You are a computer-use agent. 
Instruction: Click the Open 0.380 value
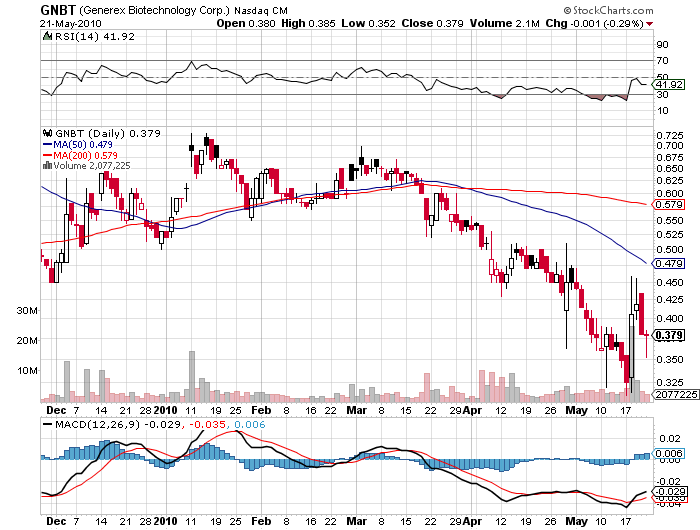point(246,23)
